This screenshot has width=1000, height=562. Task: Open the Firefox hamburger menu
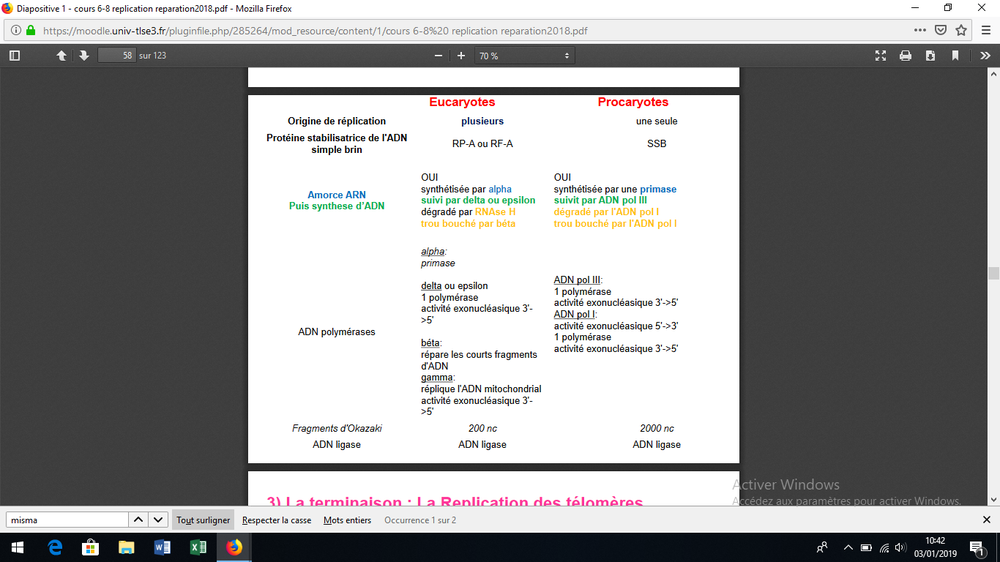(986, 31)
